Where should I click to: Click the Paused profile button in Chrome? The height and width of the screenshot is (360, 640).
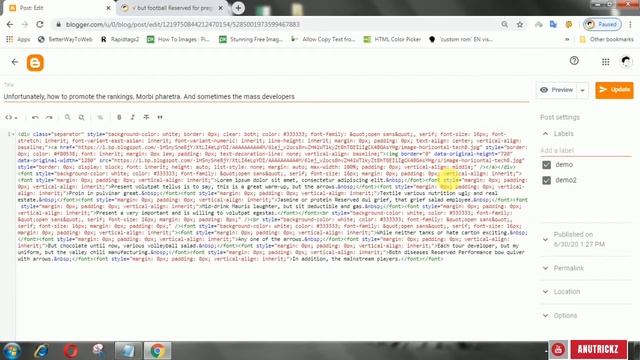[x=602, y=24]
